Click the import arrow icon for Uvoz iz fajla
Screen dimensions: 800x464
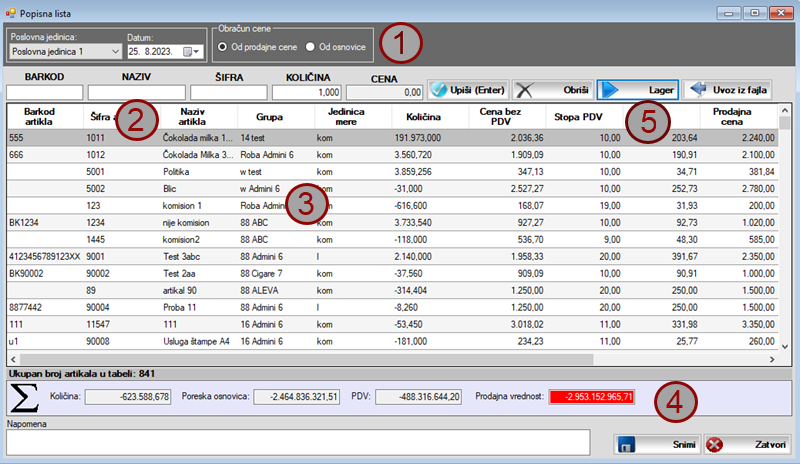[698, 89]
